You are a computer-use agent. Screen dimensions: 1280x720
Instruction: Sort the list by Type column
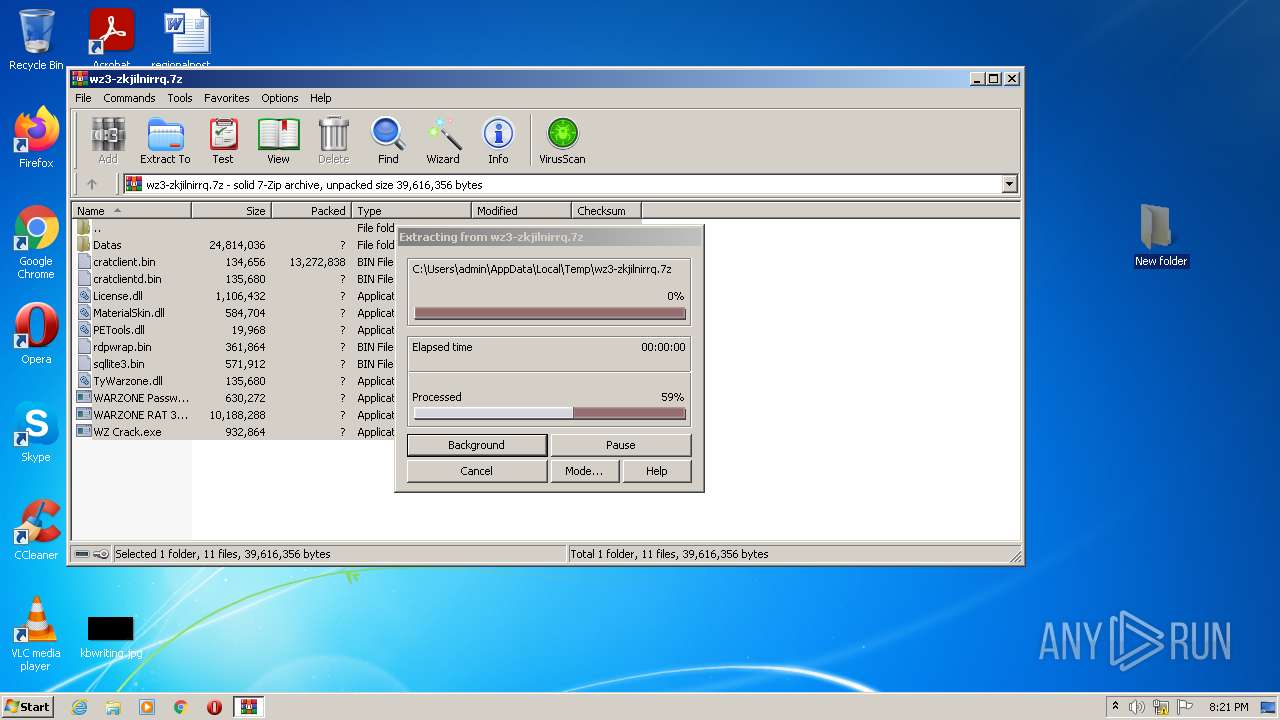(411, 211)
